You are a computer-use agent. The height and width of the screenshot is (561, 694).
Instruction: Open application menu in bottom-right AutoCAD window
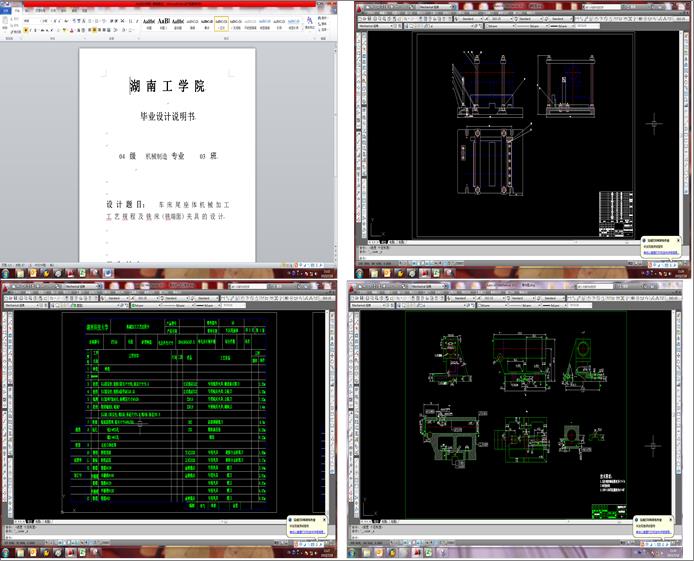pos(352,289)
